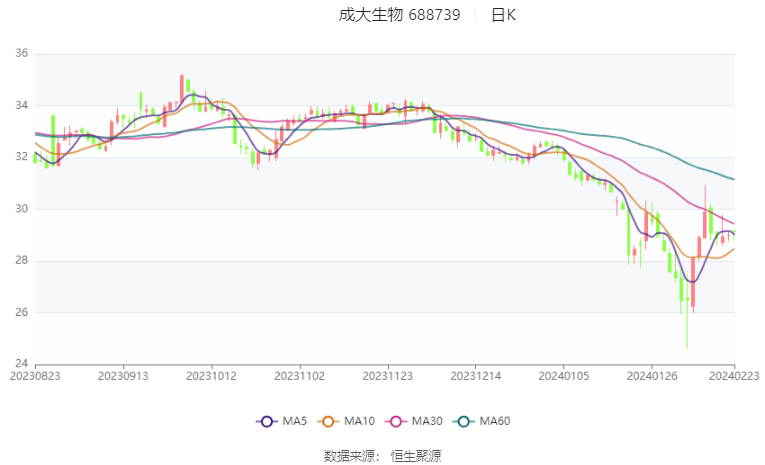Click the MA5 legend label text
The height and width of the screenshot is (465, 765).
pyautogui.click(x=295, y=421)
